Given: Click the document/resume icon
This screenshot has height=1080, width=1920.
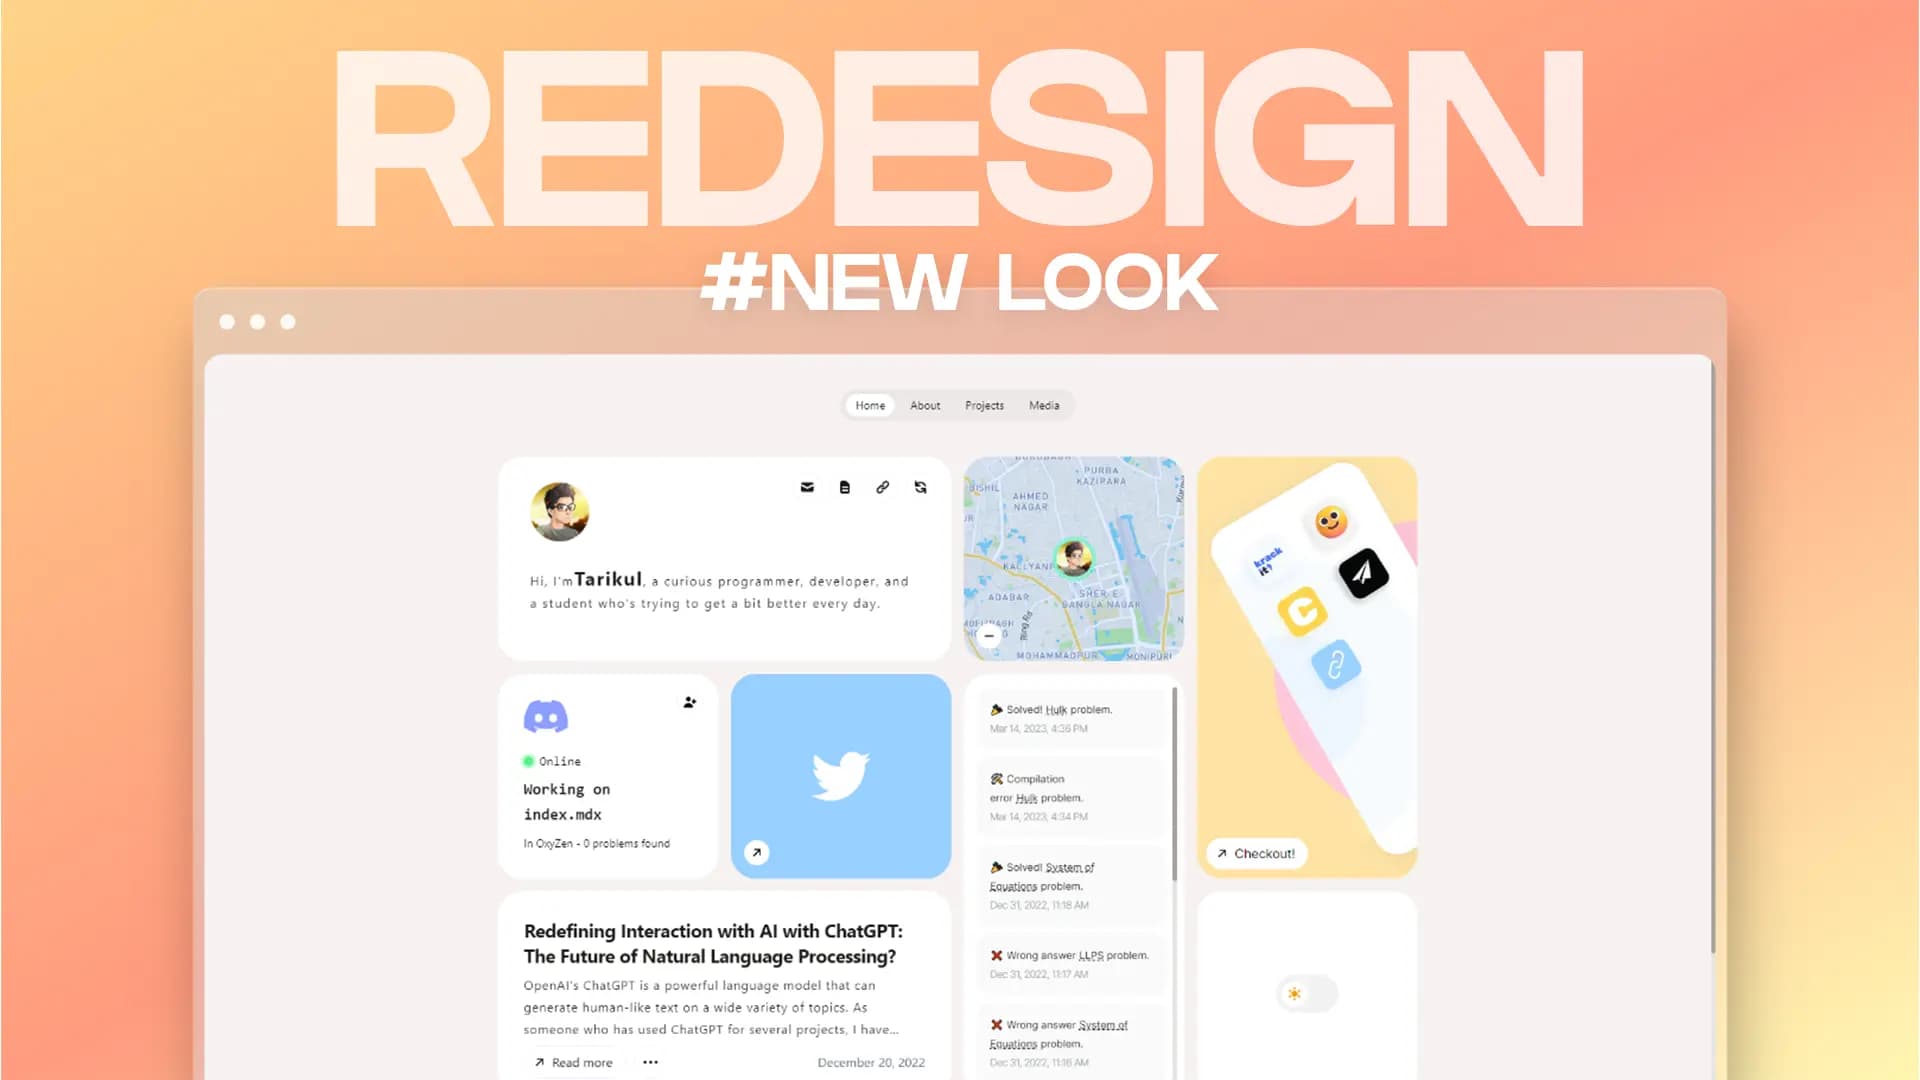Looking at the screenshot, I should (x=845, y=488).
